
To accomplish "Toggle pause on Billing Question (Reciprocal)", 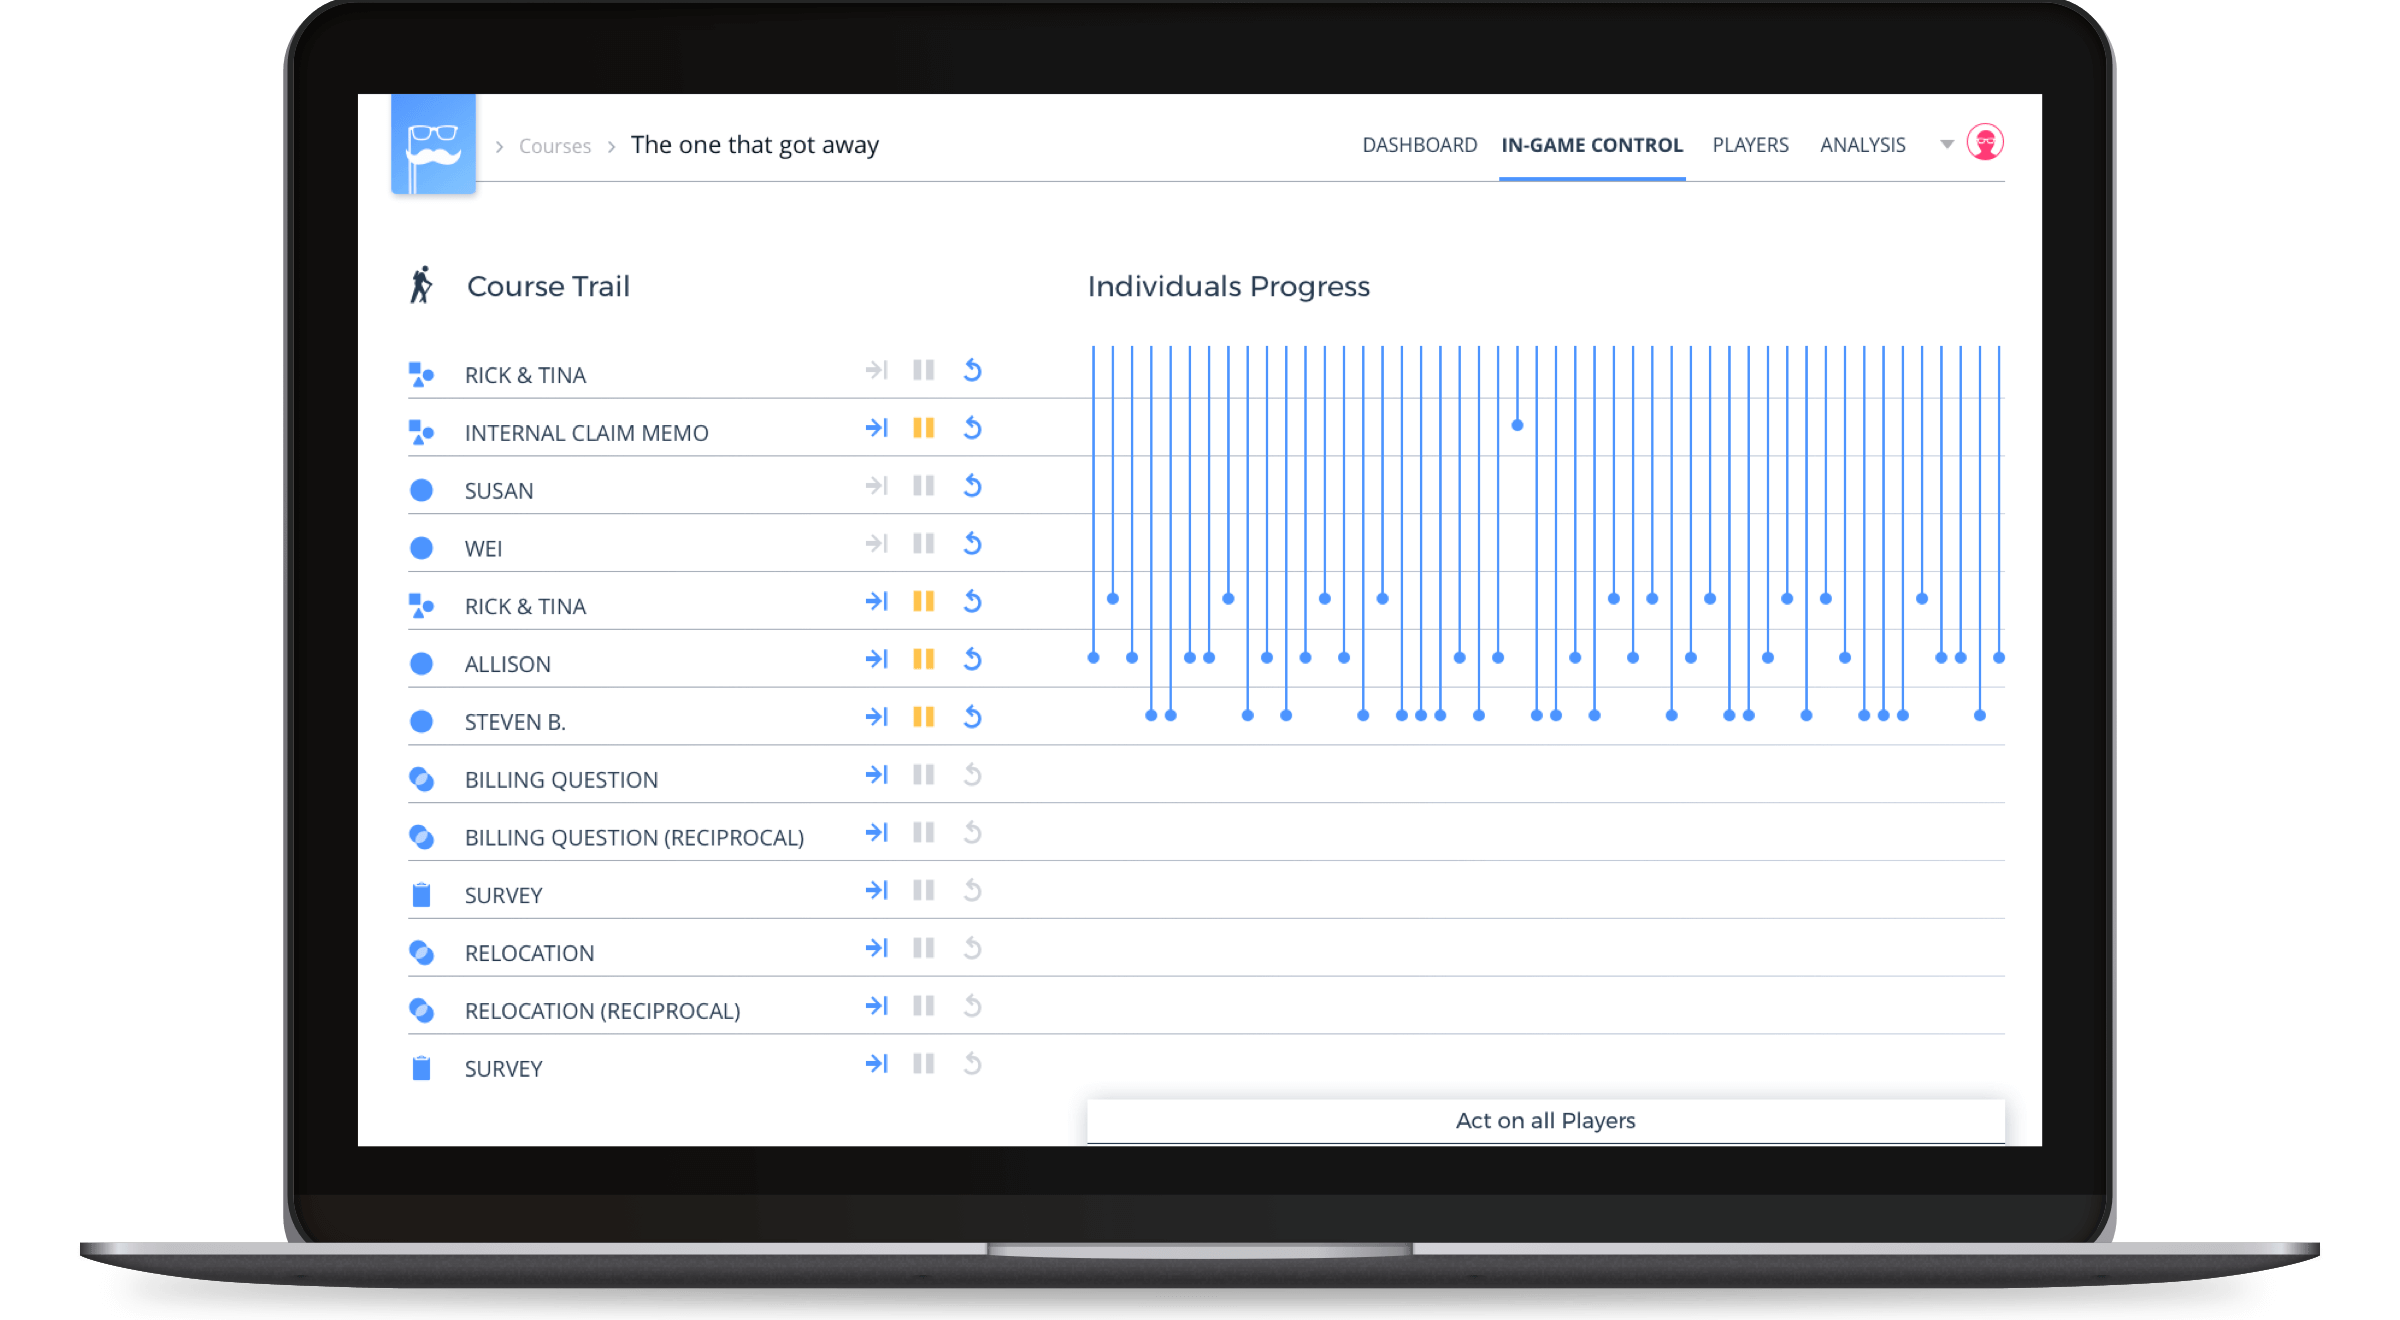I will tap(923, 833).
